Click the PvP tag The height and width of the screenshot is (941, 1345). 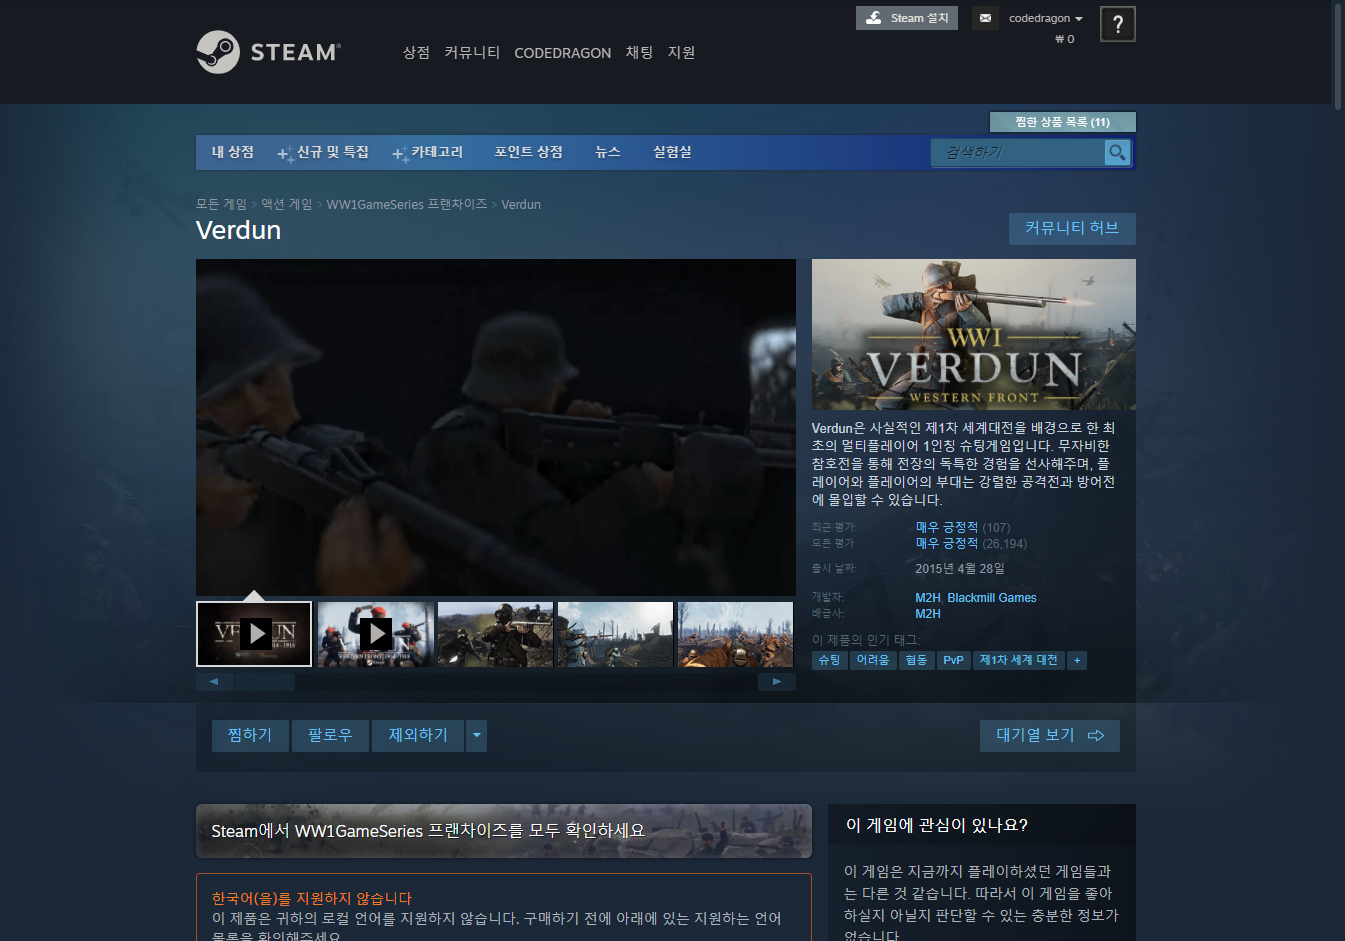coord(953,660)
